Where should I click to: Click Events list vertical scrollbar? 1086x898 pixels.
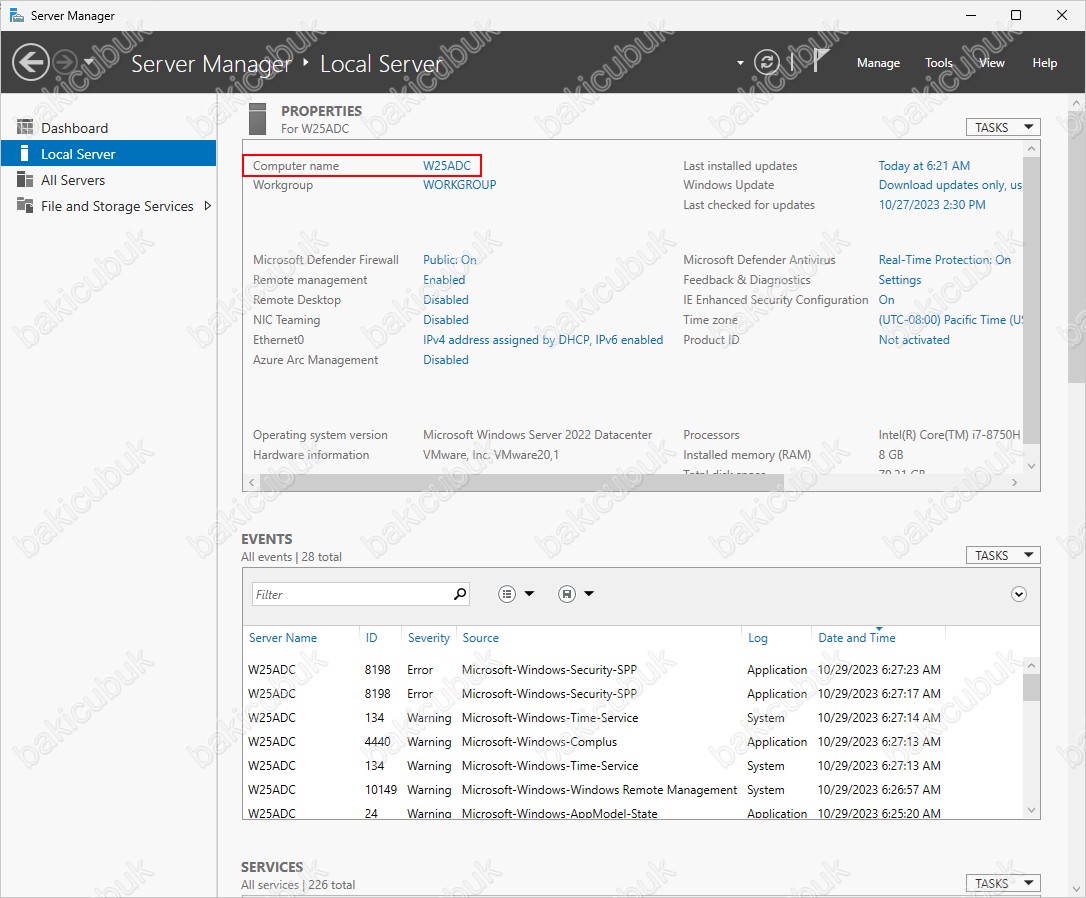(x=1031, y=687)
